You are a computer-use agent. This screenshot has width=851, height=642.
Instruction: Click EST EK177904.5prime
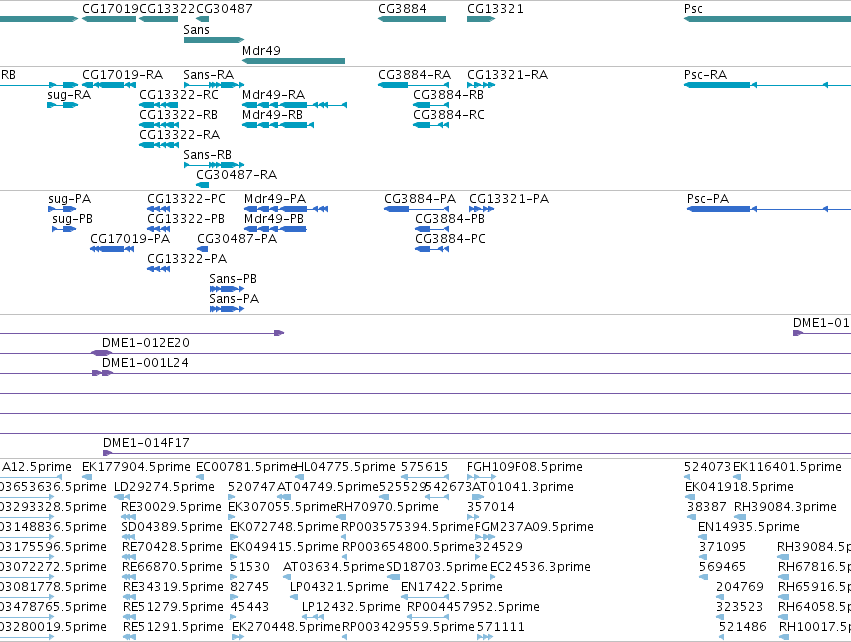point(136,467)
